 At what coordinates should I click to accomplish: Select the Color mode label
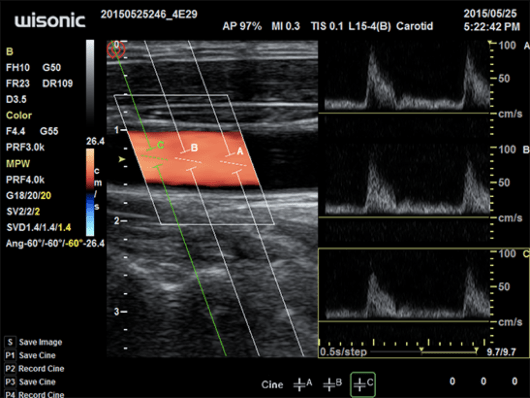[x=19, y=115]
